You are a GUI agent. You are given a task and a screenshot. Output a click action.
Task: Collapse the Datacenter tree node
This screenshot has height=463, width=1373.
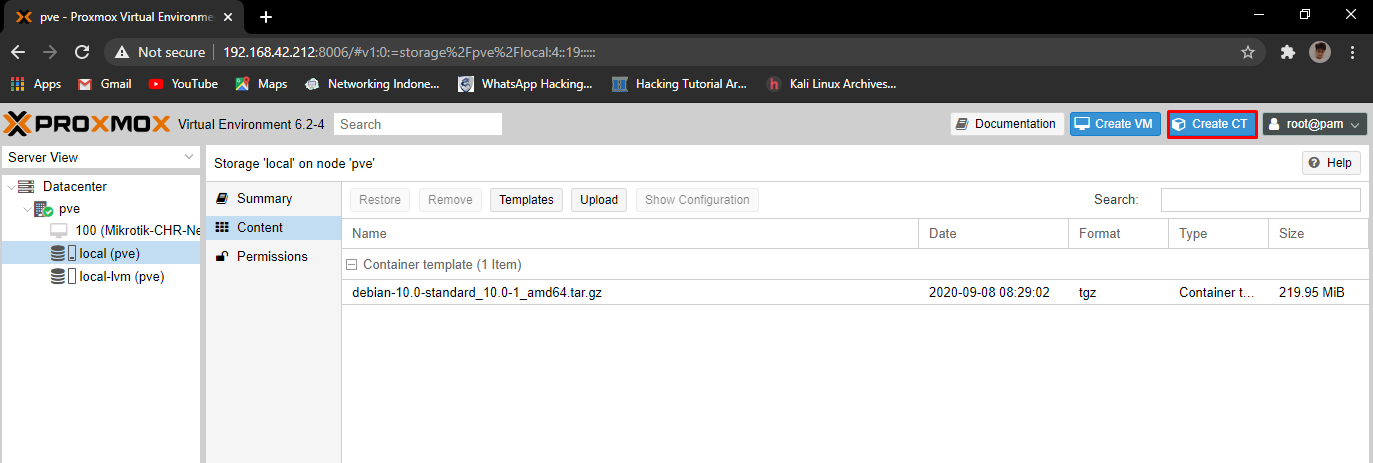pos(10,187)
